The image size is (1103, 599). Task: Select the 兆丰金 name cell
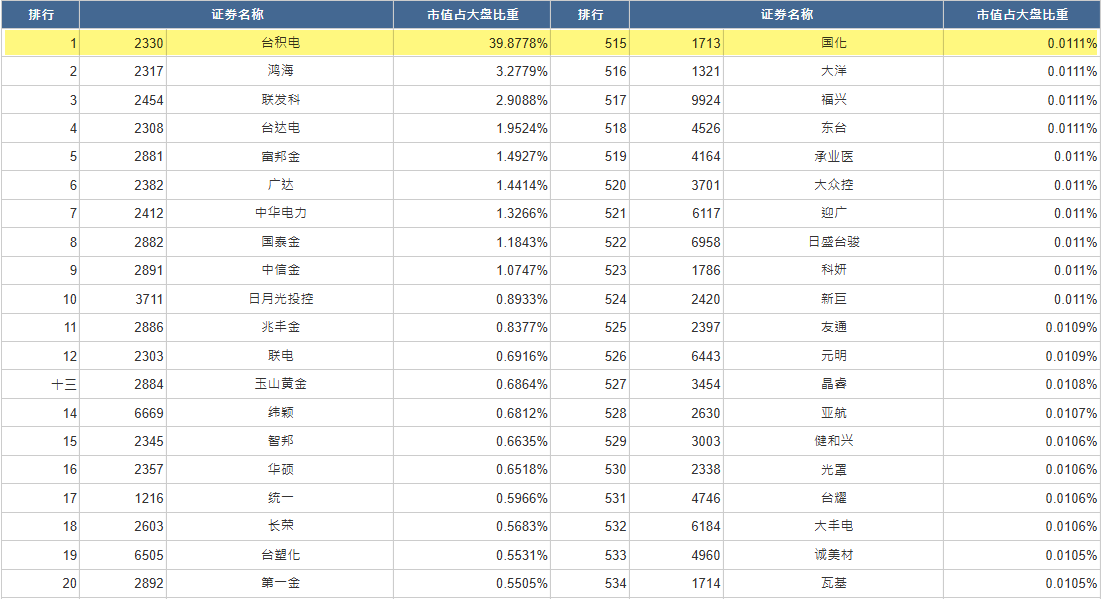pyautogui.click(x=280, y=327)
